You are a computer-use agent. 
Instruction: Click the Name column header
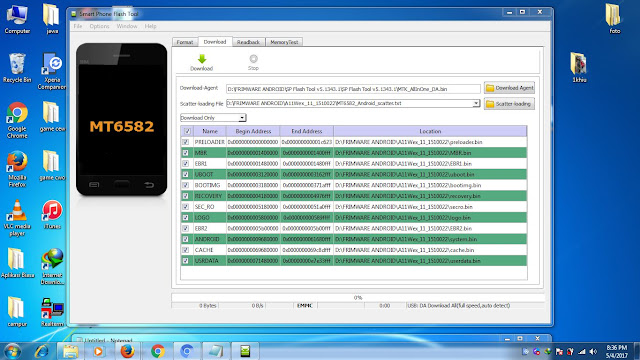(210, 131)
